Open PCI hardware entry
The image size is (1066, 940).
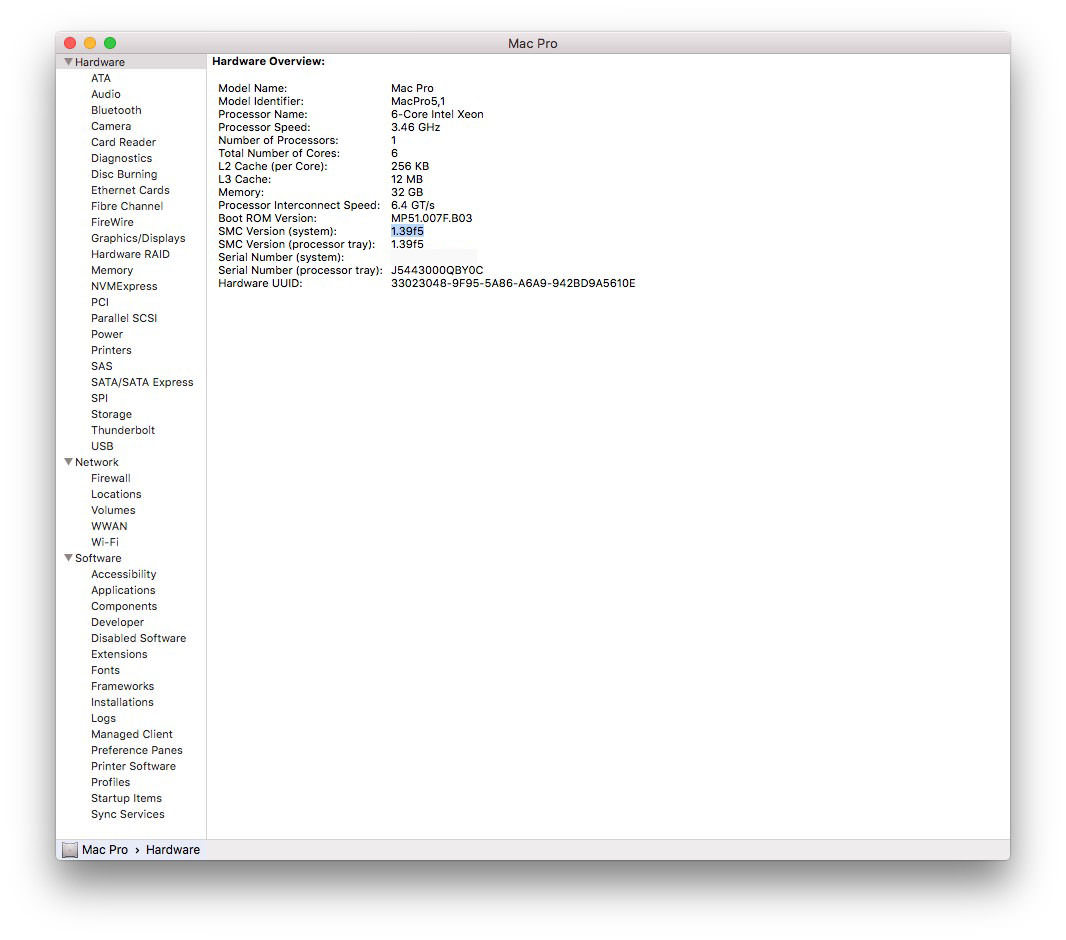coord(99,302)
